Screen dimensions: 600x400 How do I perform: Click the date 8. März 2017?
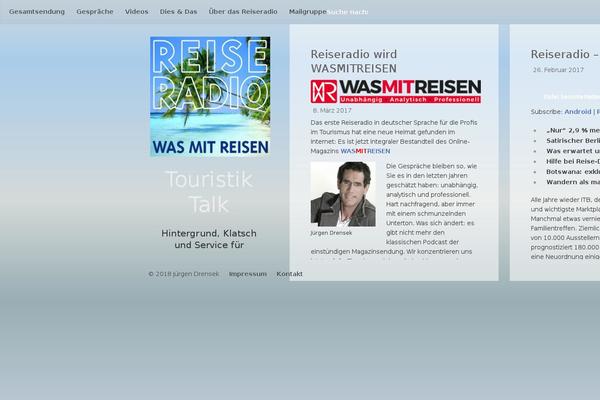[332, 111]
